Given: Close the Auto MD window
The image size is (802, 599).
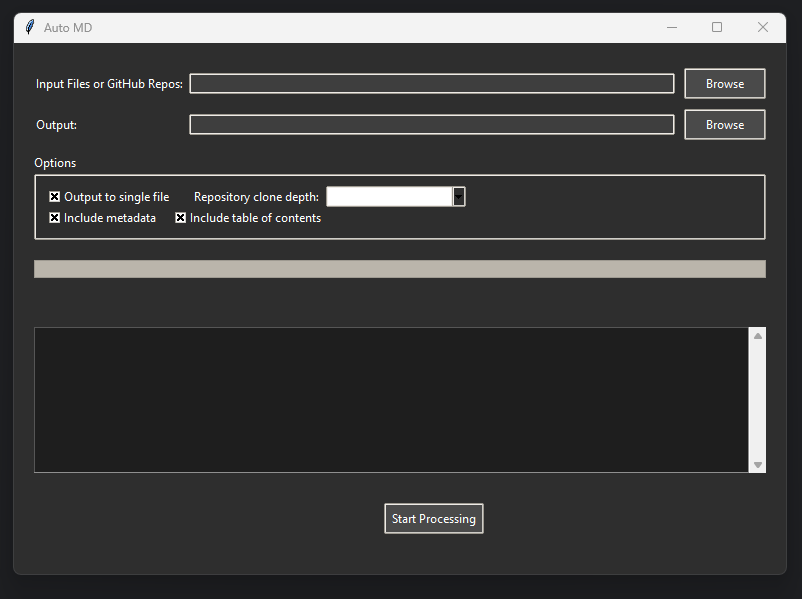Looking at the screenshot, I should (763, 28).
